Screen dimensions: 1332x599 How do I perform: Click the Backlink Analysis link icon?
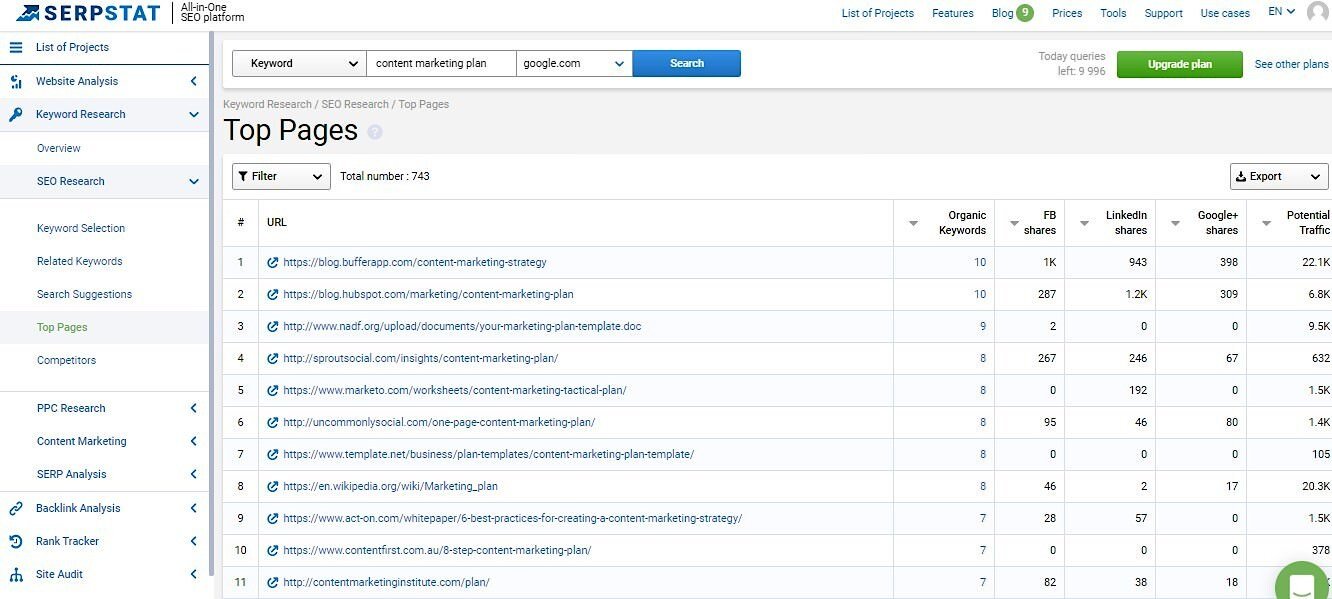(x=15, y=508)
